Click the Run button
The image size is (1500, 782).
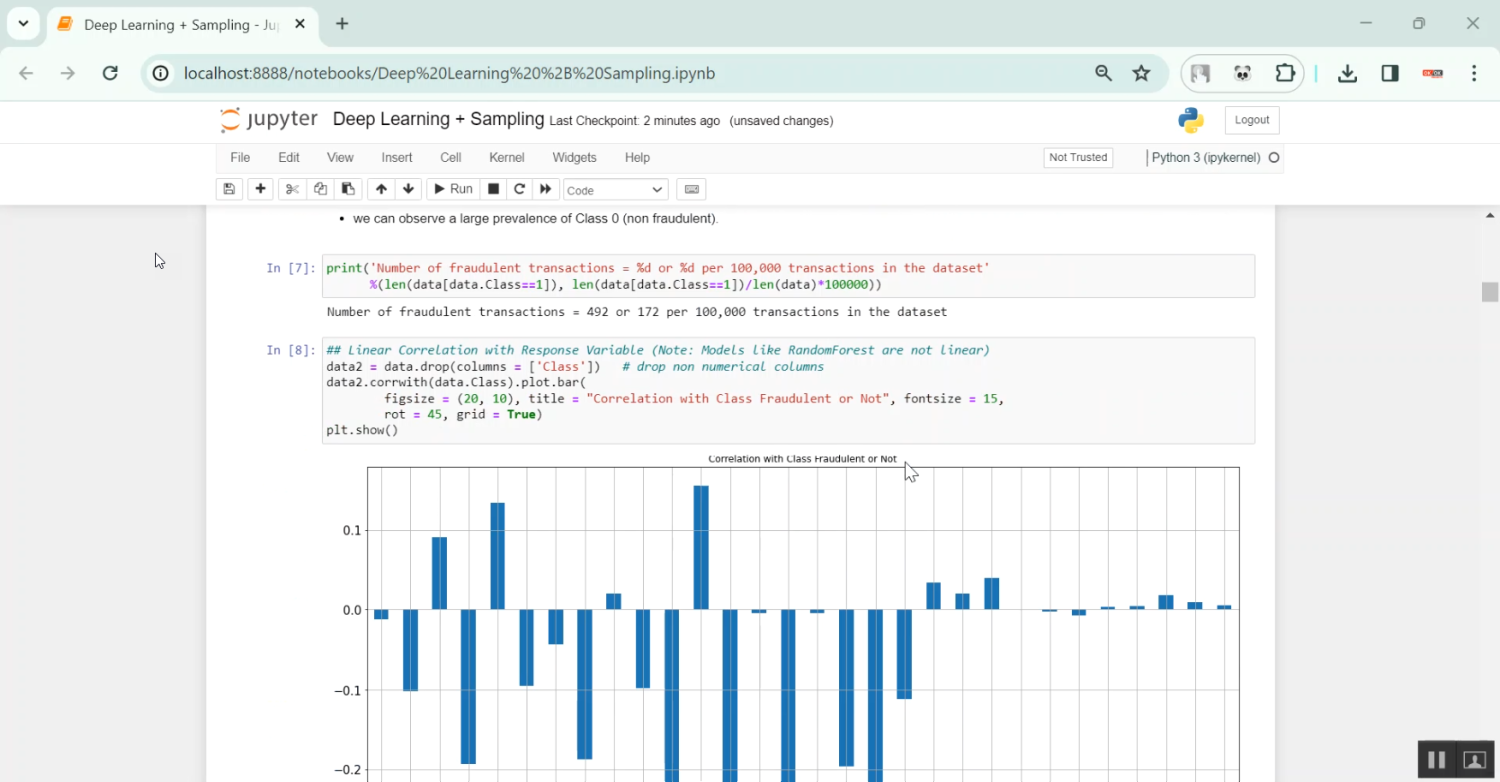point(451,189)
